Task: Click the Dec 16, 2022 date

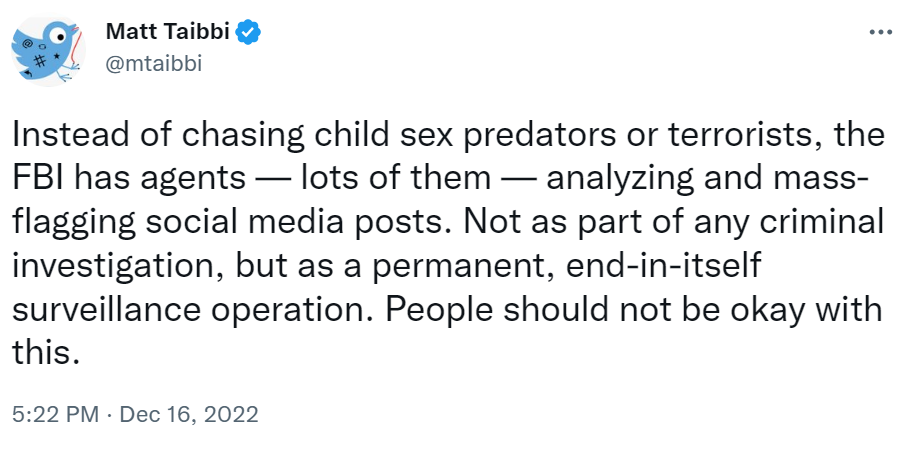Action: tap(189, 414)
